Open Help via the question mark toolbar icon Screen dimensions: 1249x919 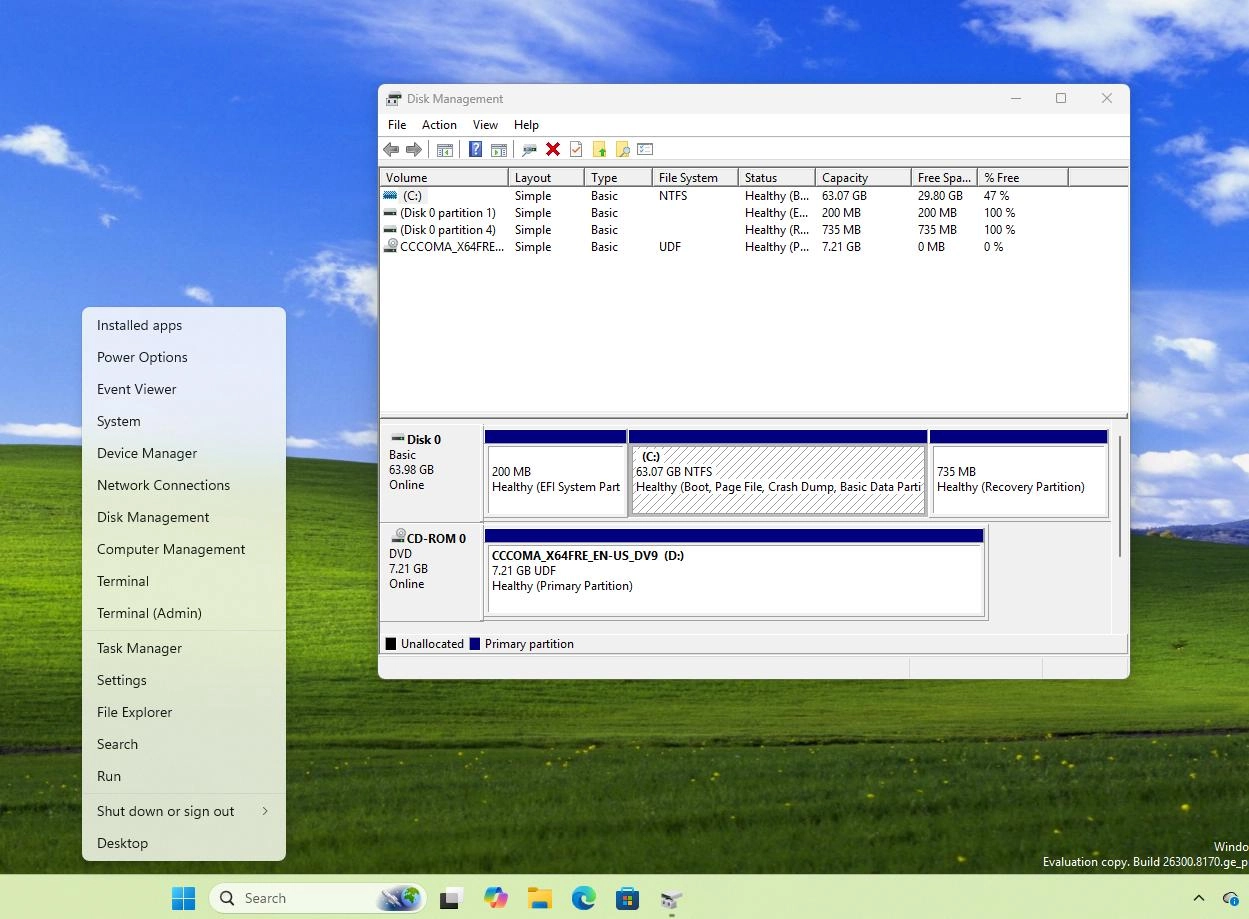[x=475, y=149]
